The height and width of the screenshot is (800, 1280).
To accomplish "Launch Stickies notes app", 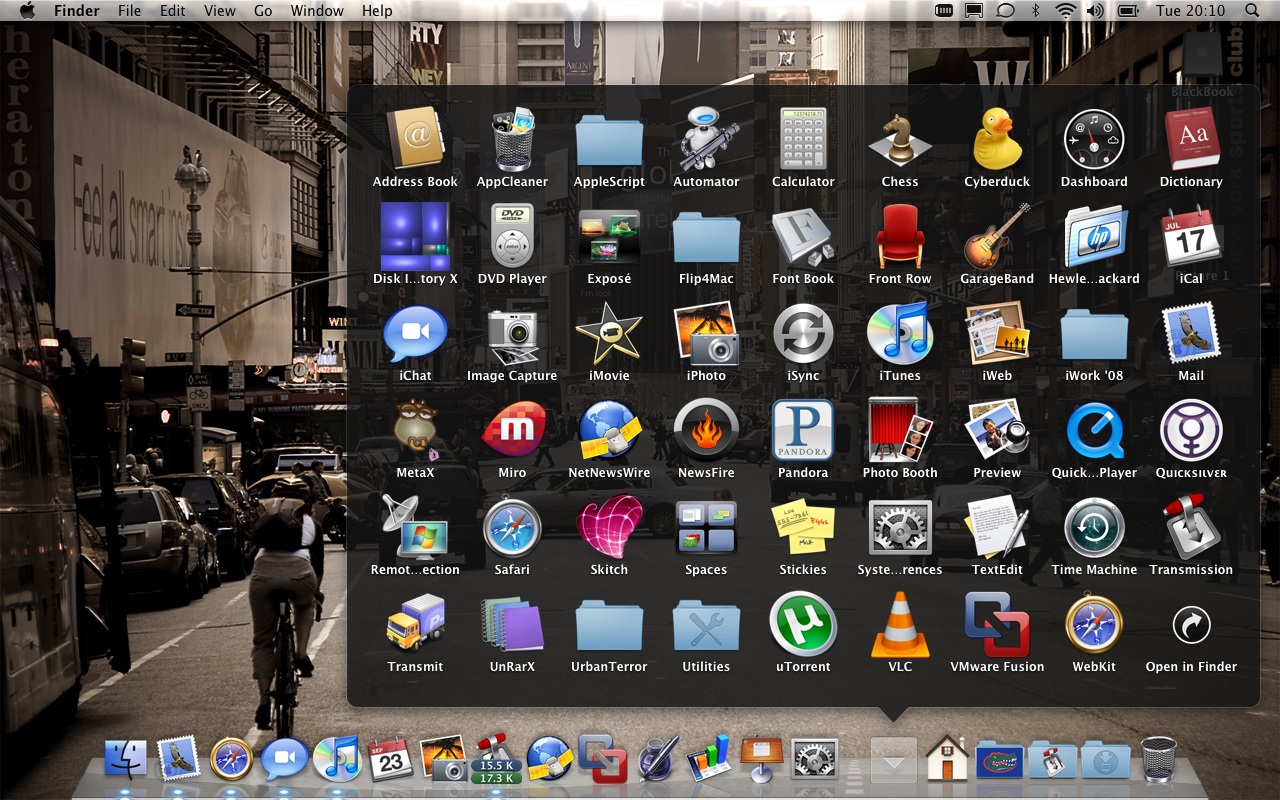I will pyautogui.click(x=803, y=526).
